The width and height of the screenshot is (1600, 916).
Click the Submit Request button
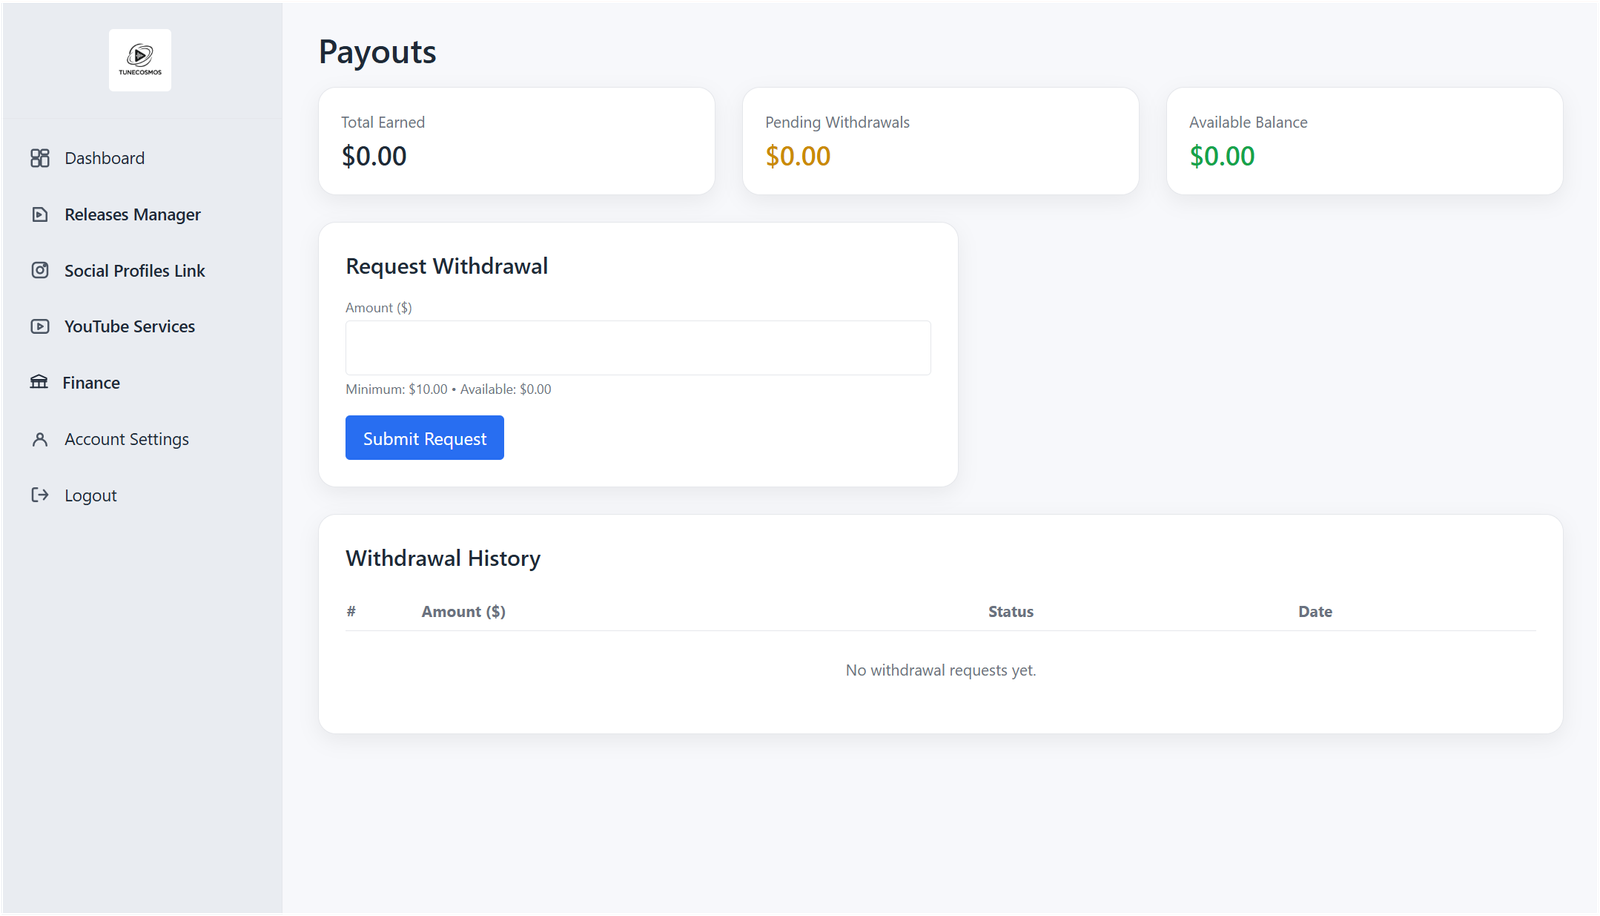424,437
